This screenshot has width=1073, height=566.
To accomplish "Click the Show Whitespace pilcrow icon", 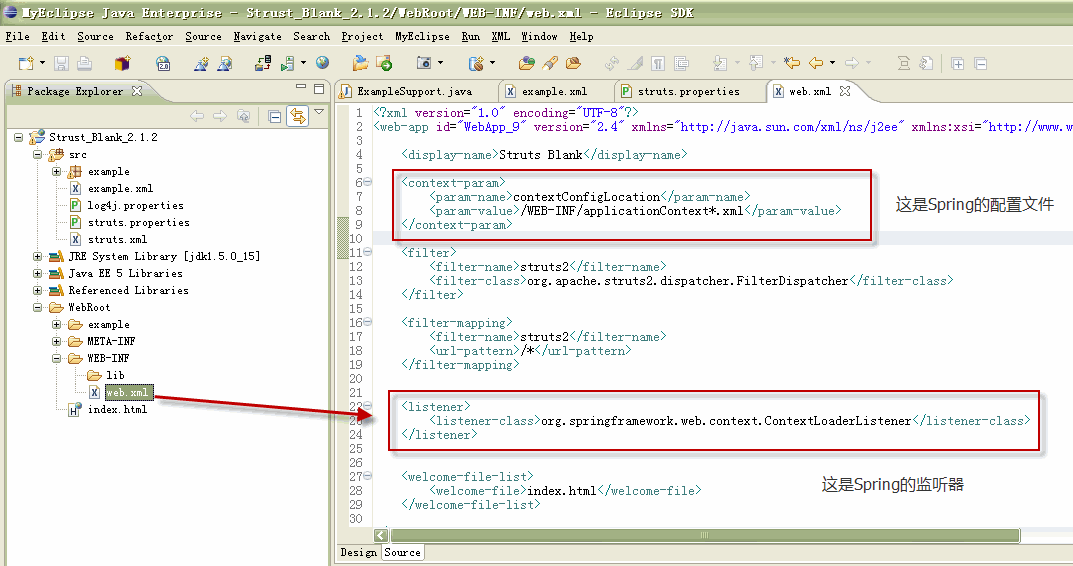I will click(x=658, y=64).
